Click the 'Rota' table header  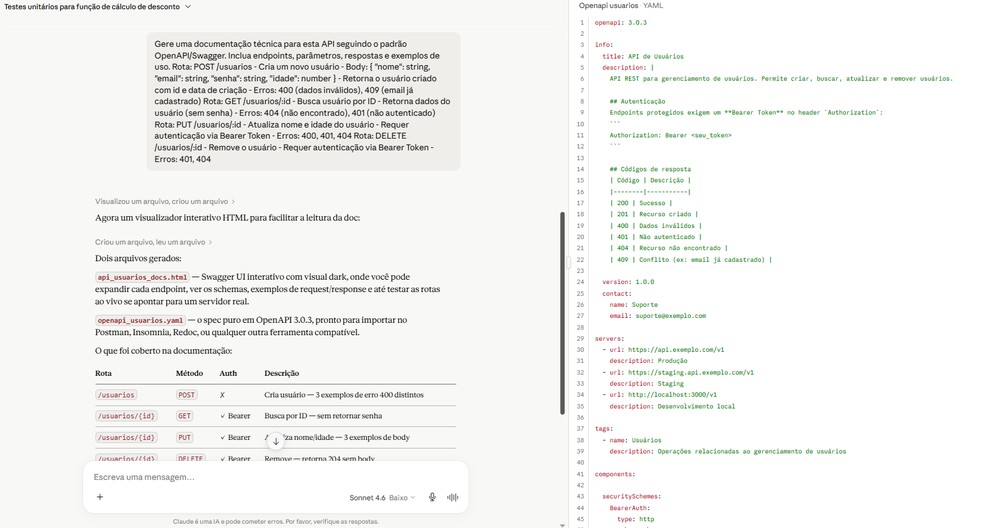click(x=104, y=373)
